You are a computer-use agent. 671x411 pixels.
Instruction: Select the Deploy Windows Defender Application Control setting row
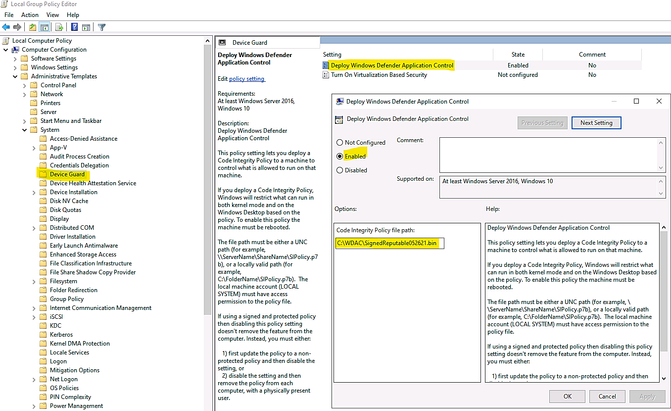[481, 66]
